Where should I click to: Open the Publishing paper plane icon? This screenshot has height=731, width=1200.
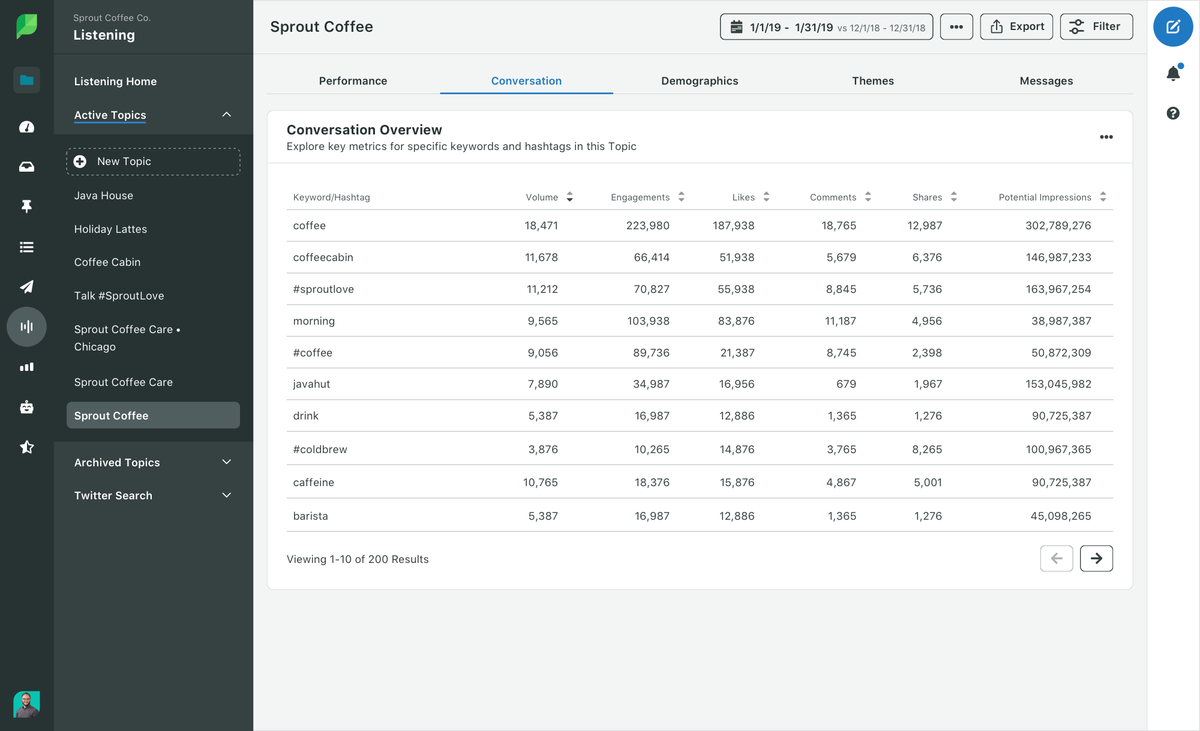point(27,287)
